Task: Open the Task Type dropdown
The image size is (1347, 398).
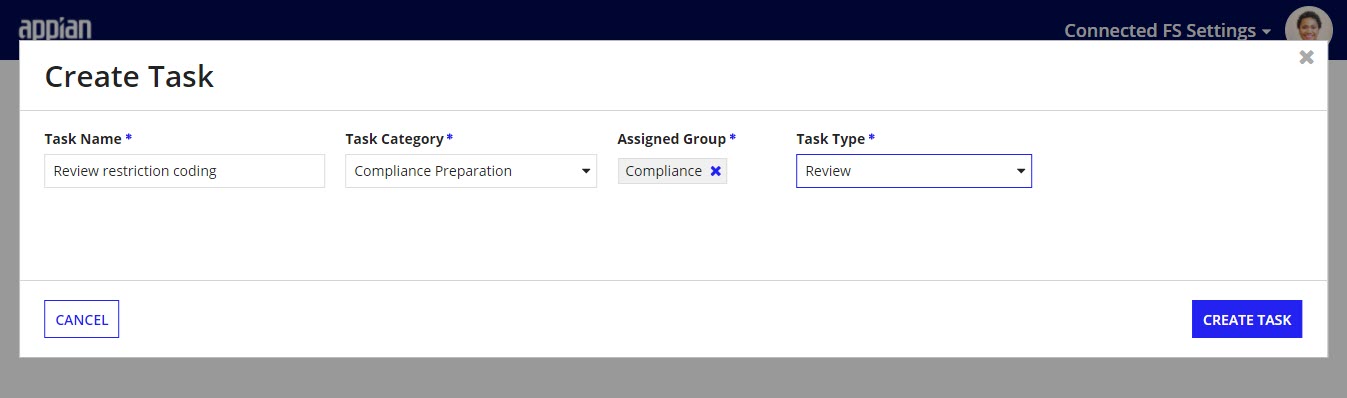Action: [914, 171]
